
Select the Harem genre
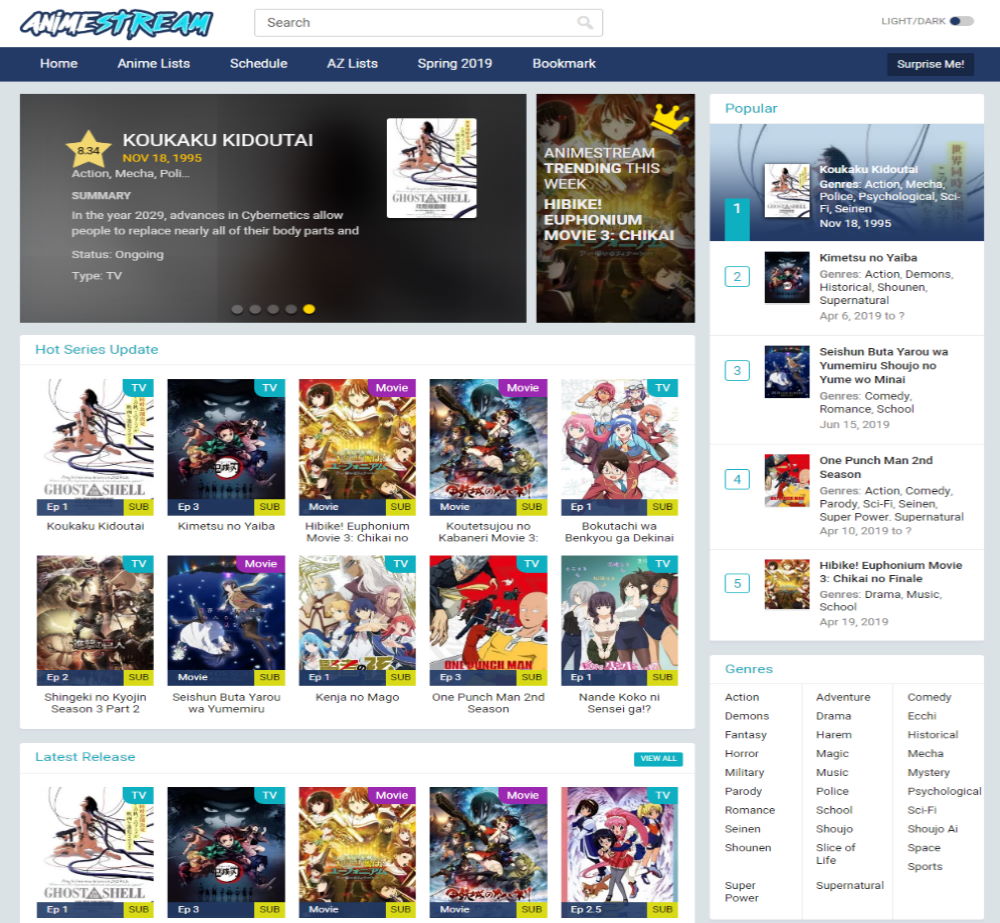click(834, 735)
